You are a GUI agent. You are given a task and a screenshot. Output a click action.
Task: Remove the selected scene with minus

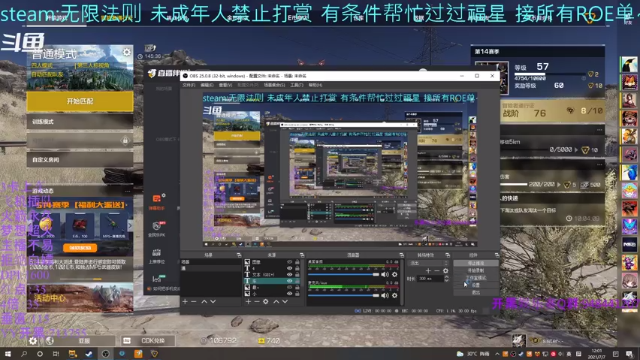coord(194,302)
